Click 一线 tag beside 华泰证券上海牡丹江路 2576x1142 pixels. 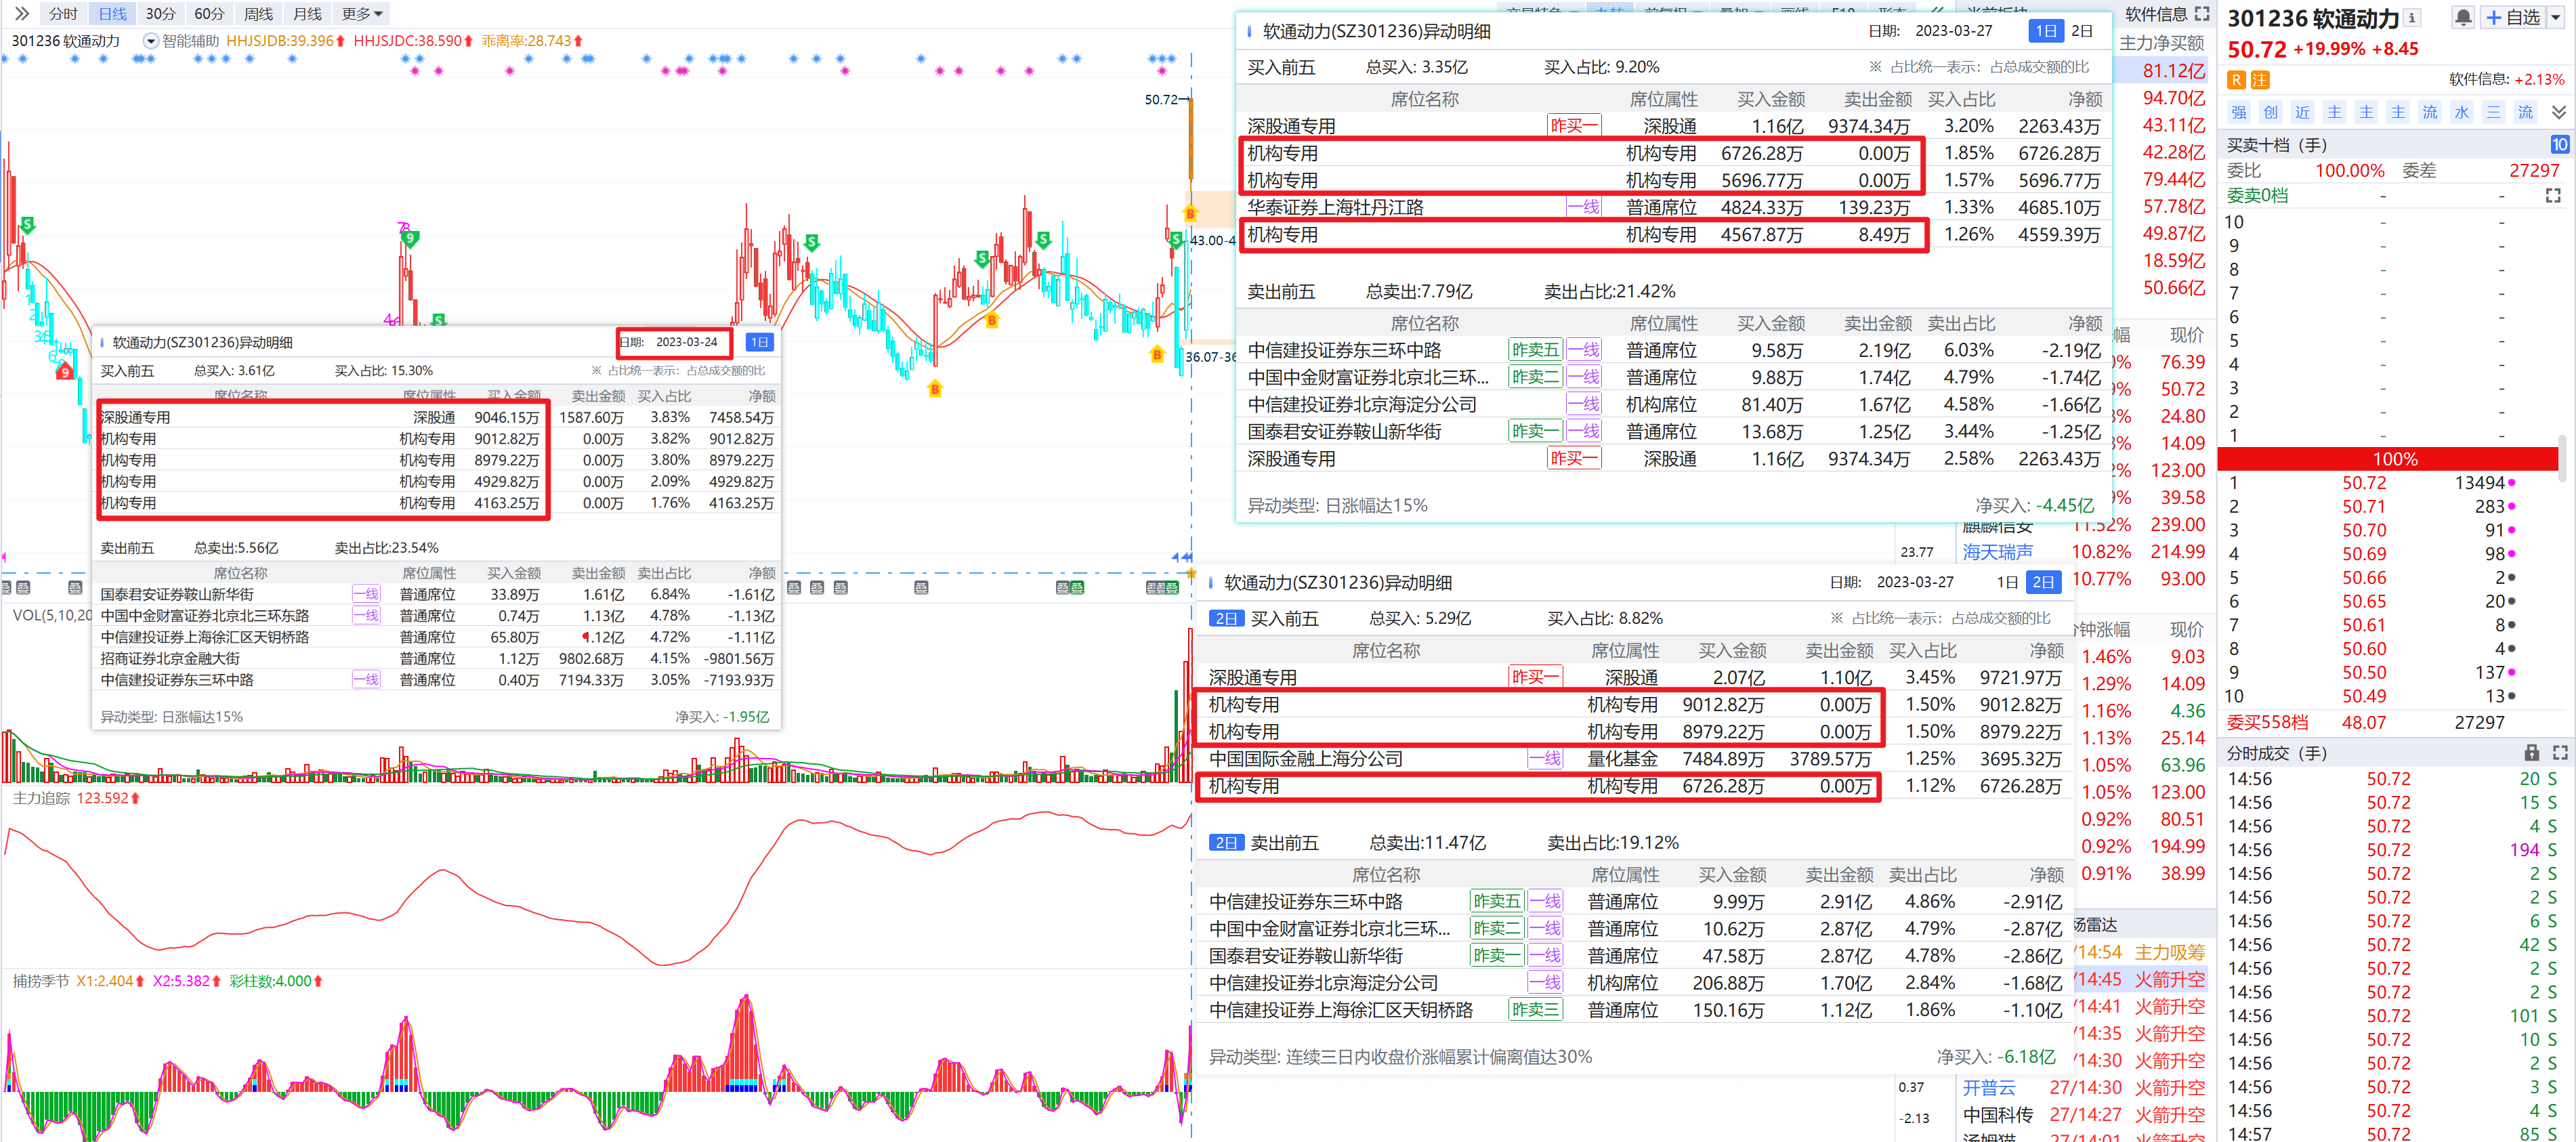click(x=1583, y=207)
